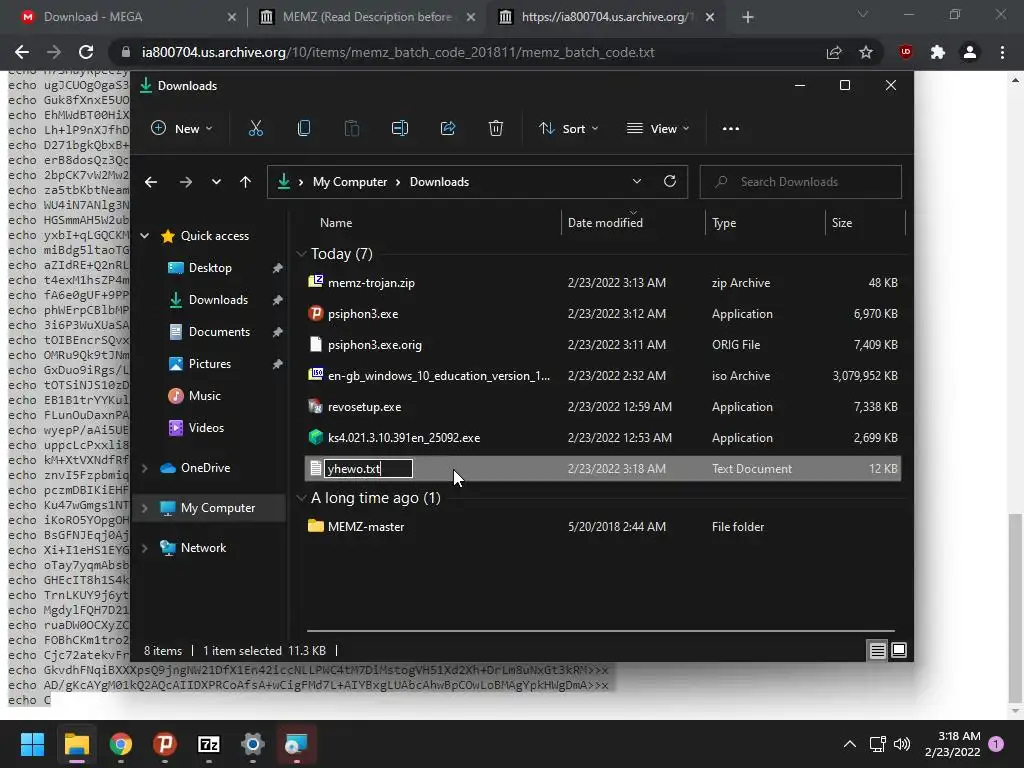The width and height of the screenshot is (1024, 768).
Task: Refresh the Downloads folder view
Action: click(670, 182)
